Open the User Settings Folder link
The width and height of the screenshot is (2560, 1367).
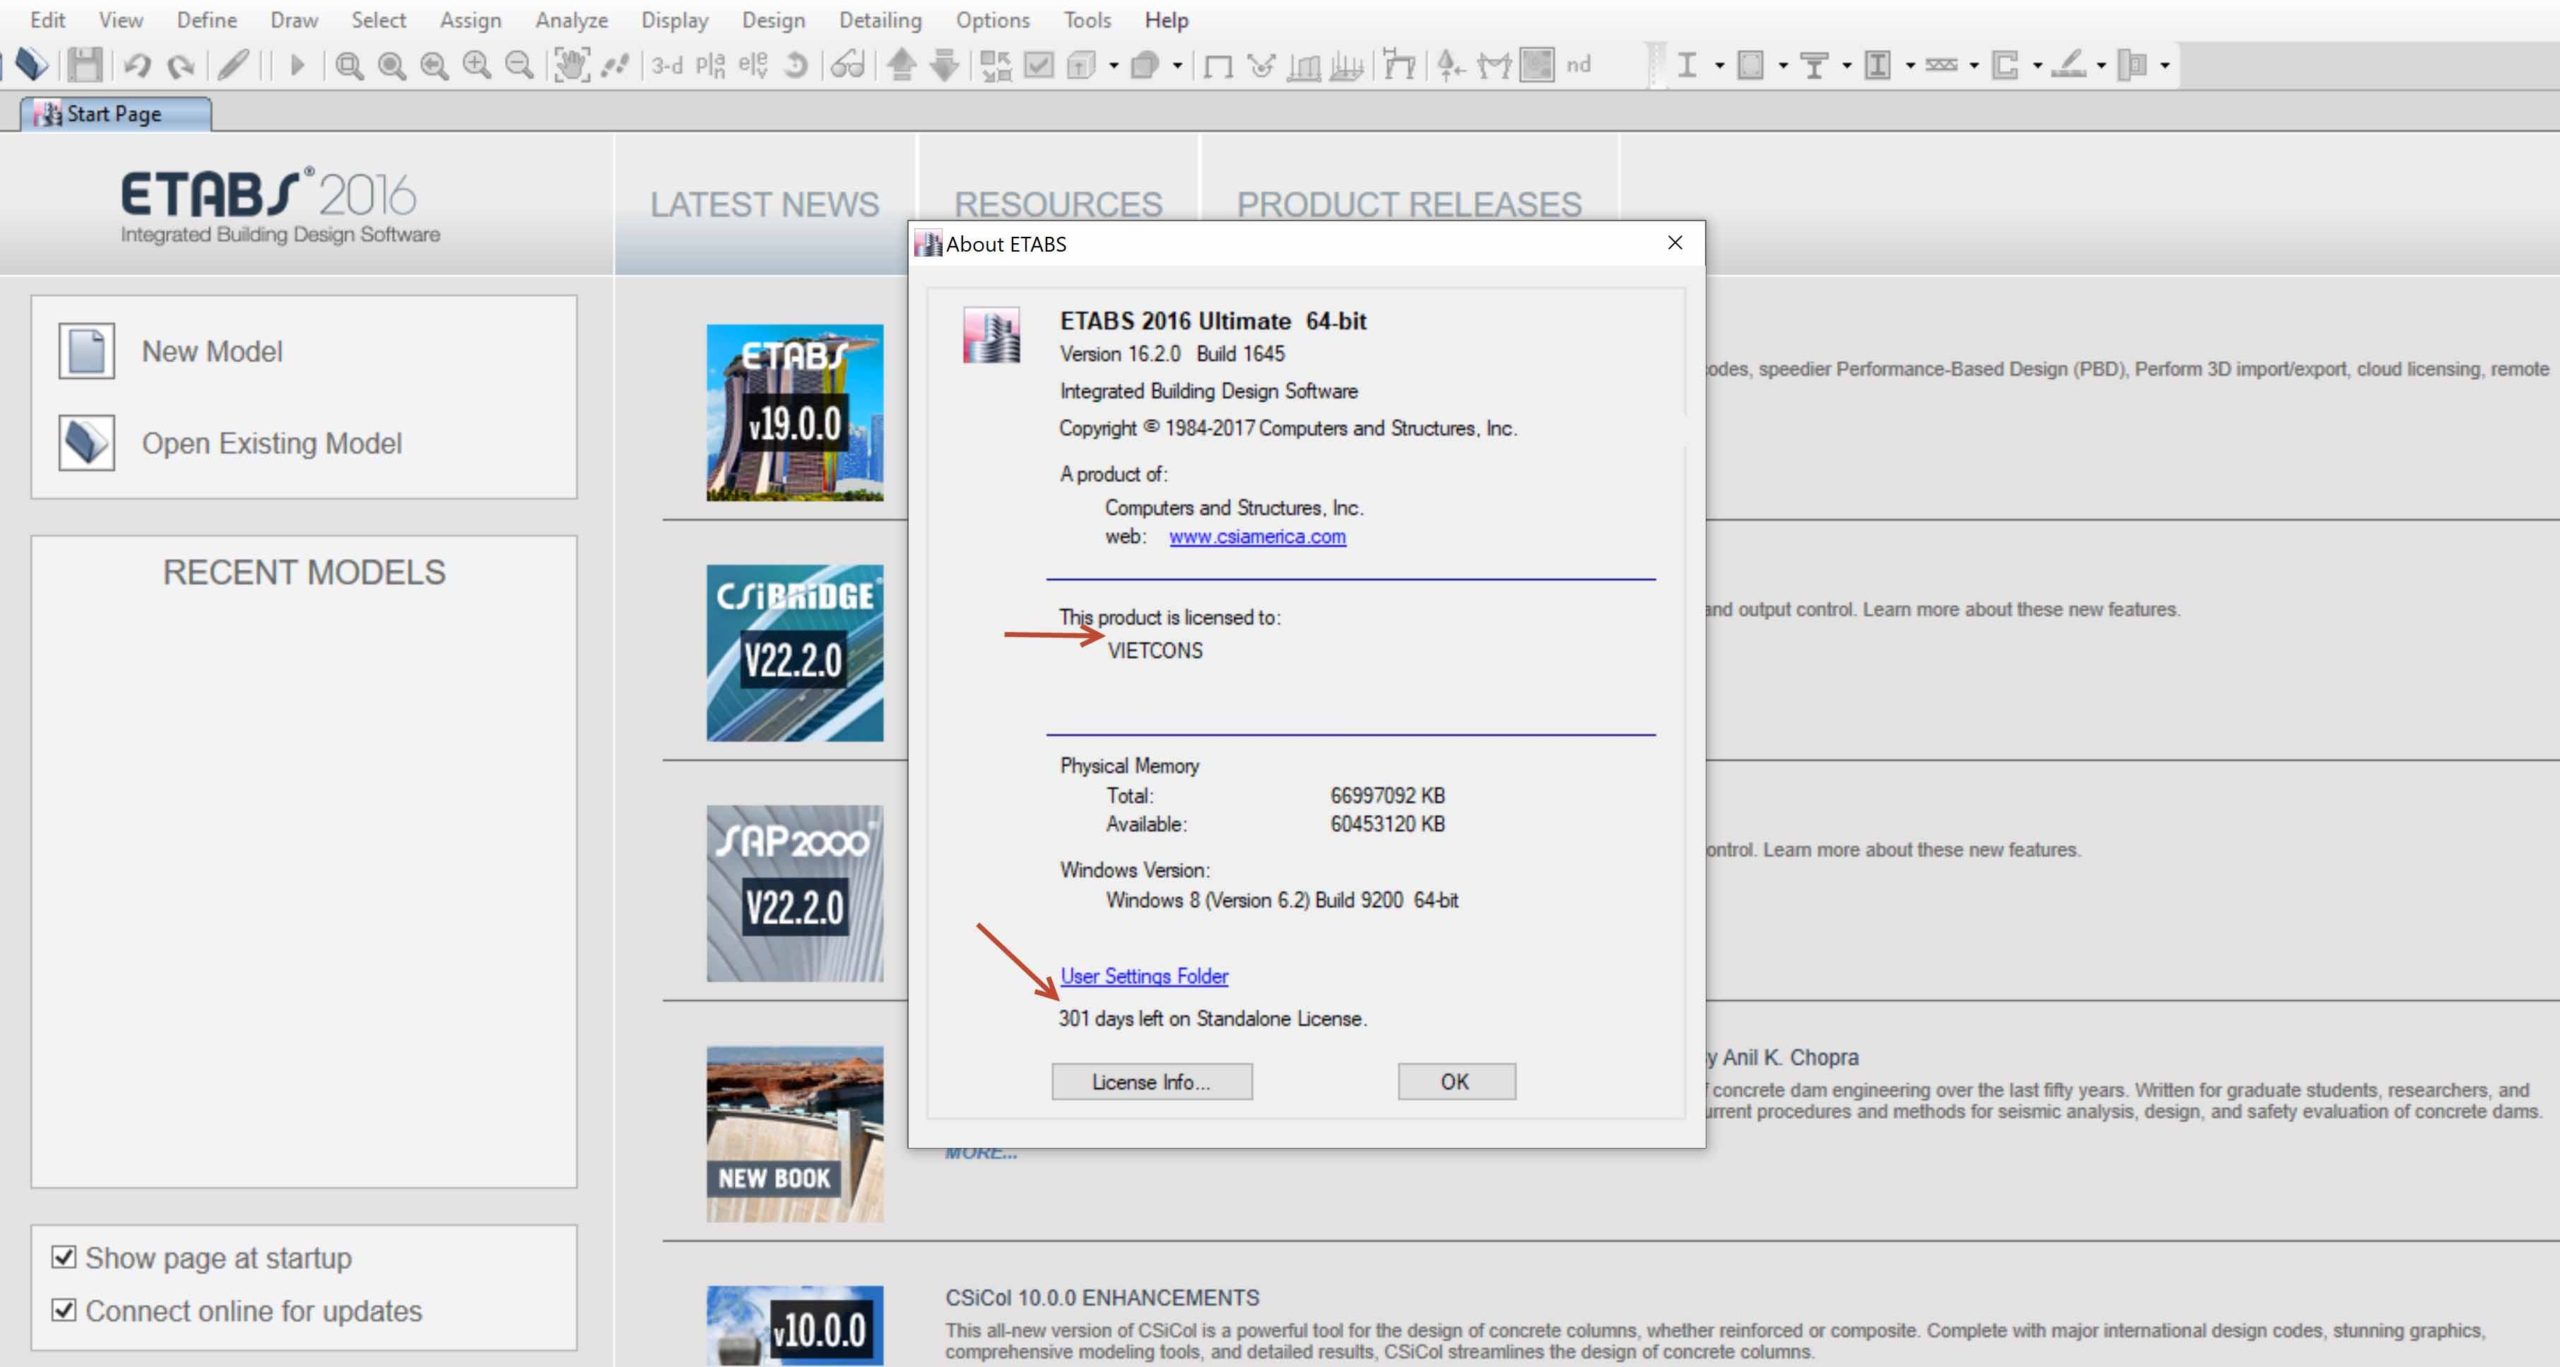pyautogui.click(x=1144, y=976)
